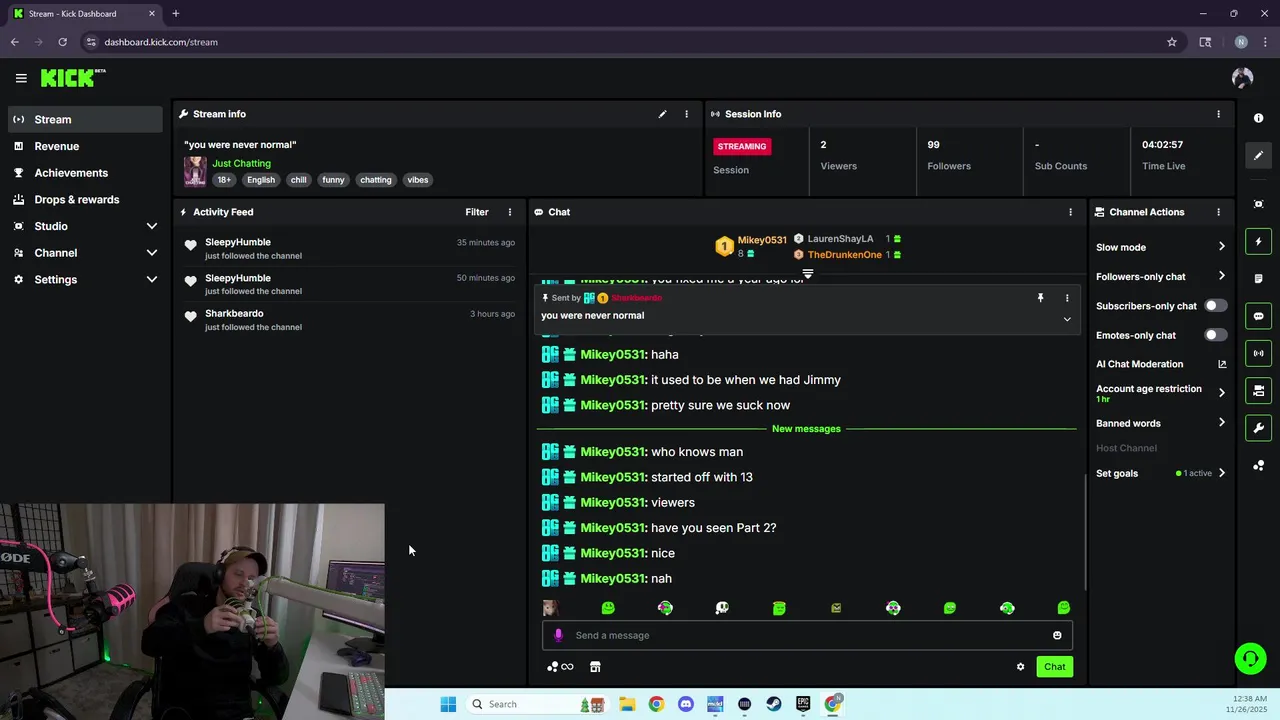Expand the Studio sidebar section
The width and height of the screenshot is (1280, 720).
[x=85, y=226]
